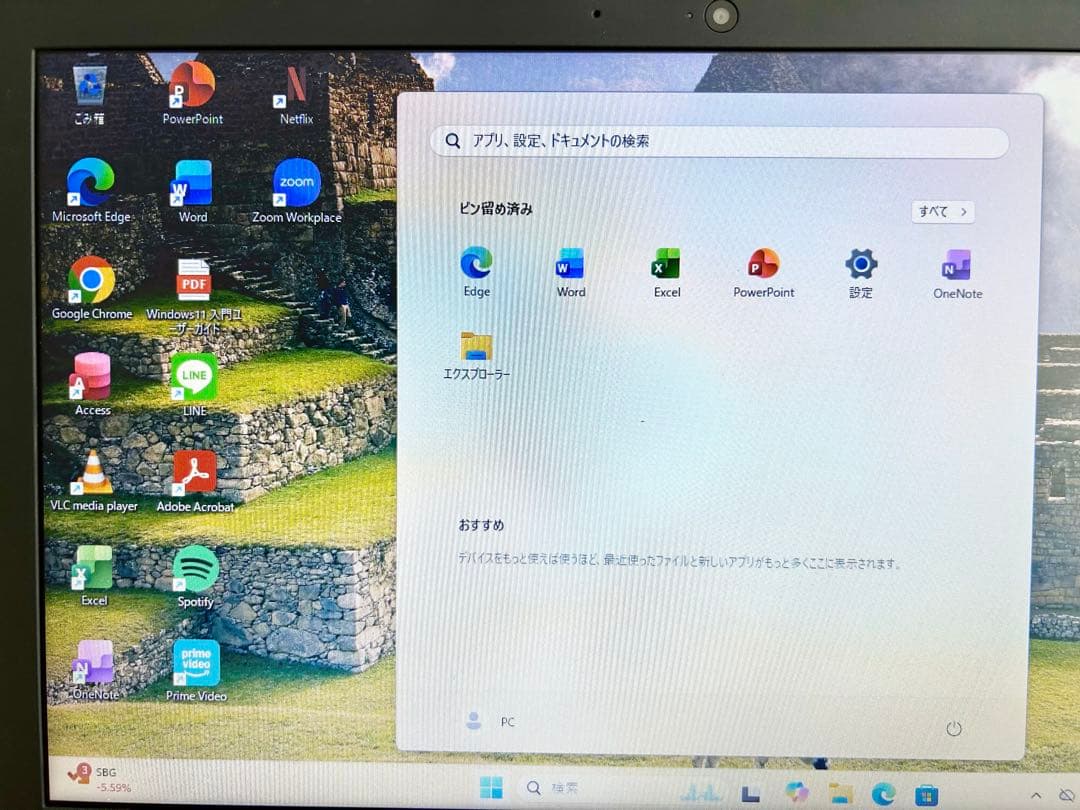Screen dimensions: 1080x810
Task: Launch Copilot from the taskbar
Action: 797,792
